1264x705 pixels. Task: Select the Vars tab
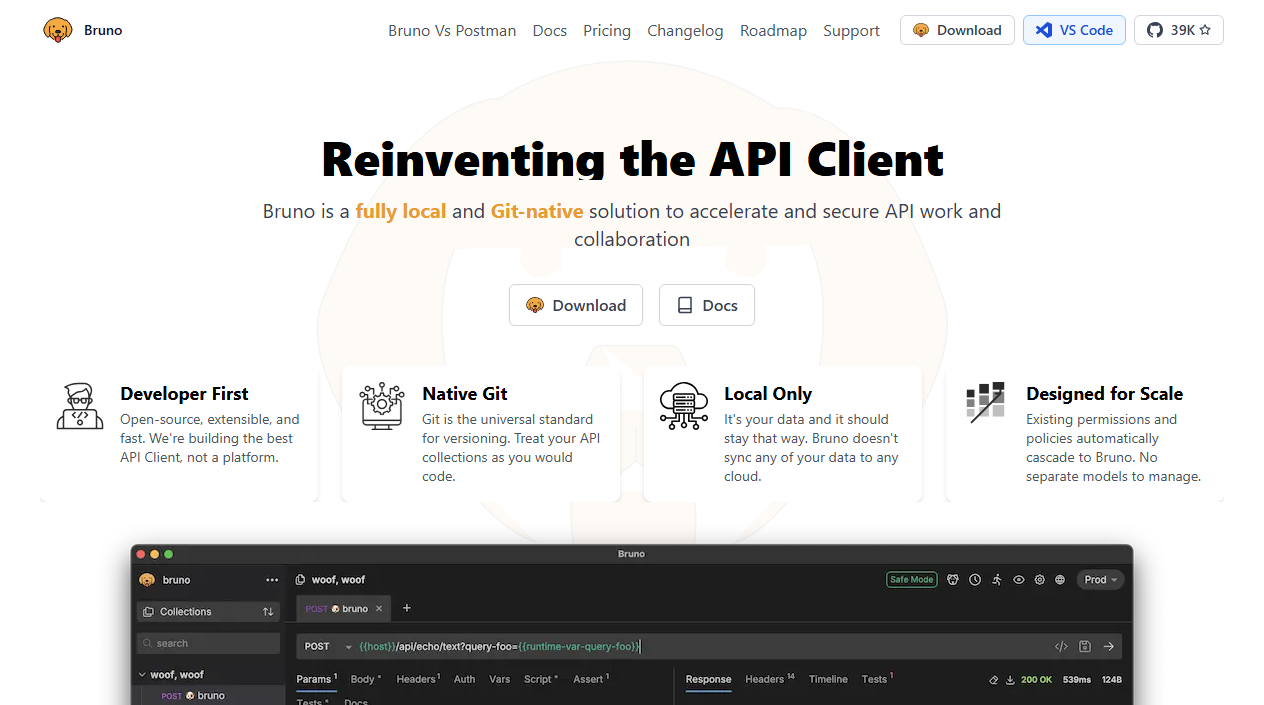(x=500, y=680)
